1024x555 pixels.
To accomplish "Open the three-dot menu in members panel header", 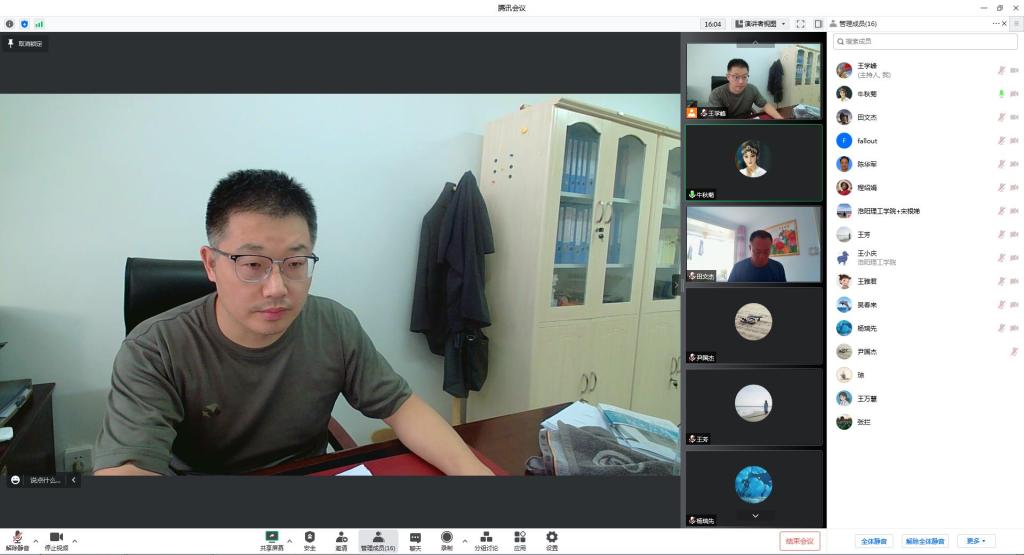I will click(996, 23).
